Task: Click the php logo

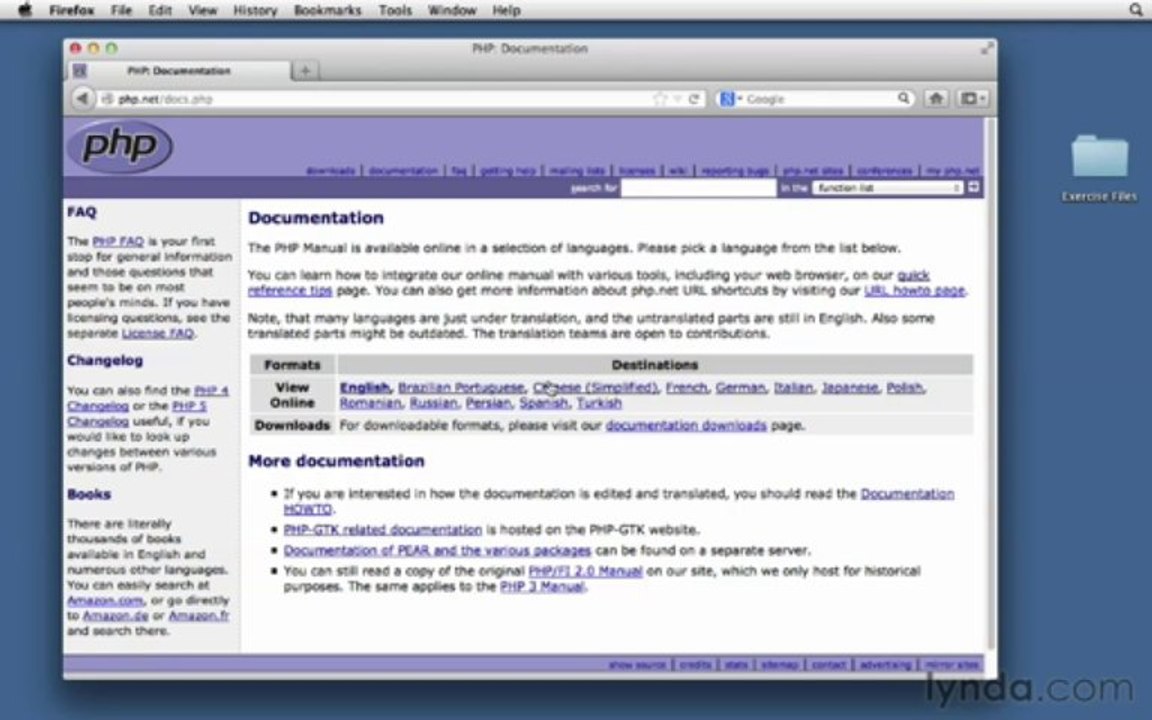Action: (x=120, y=146)
